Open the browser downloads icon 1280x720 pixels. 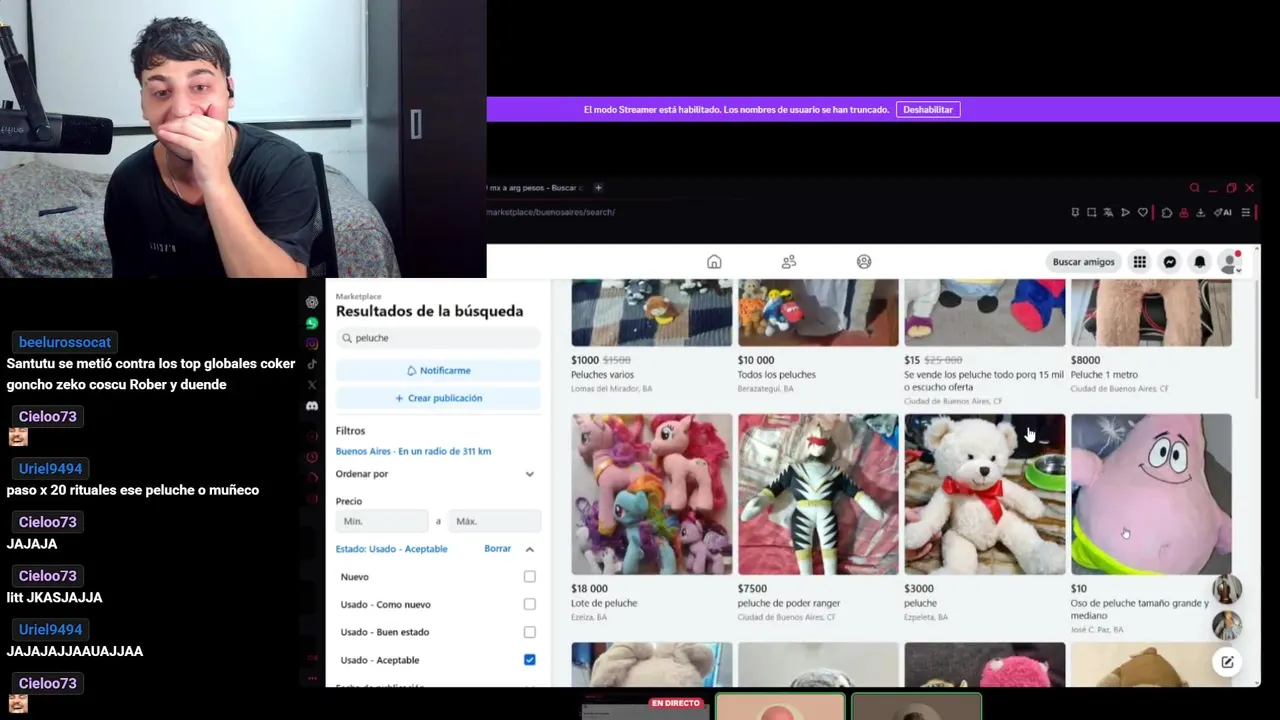tap(1200, 212)
